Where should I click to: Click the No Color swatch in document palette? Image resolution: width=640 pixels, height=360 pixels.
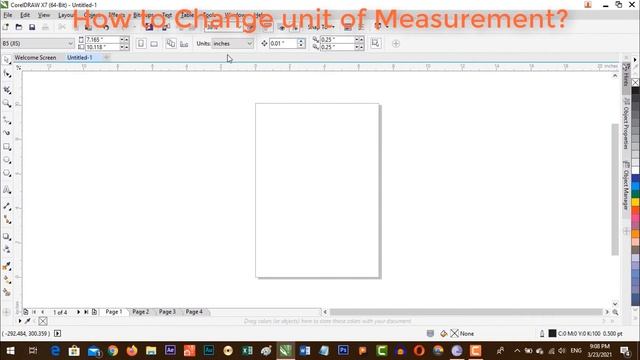[43, 321]
